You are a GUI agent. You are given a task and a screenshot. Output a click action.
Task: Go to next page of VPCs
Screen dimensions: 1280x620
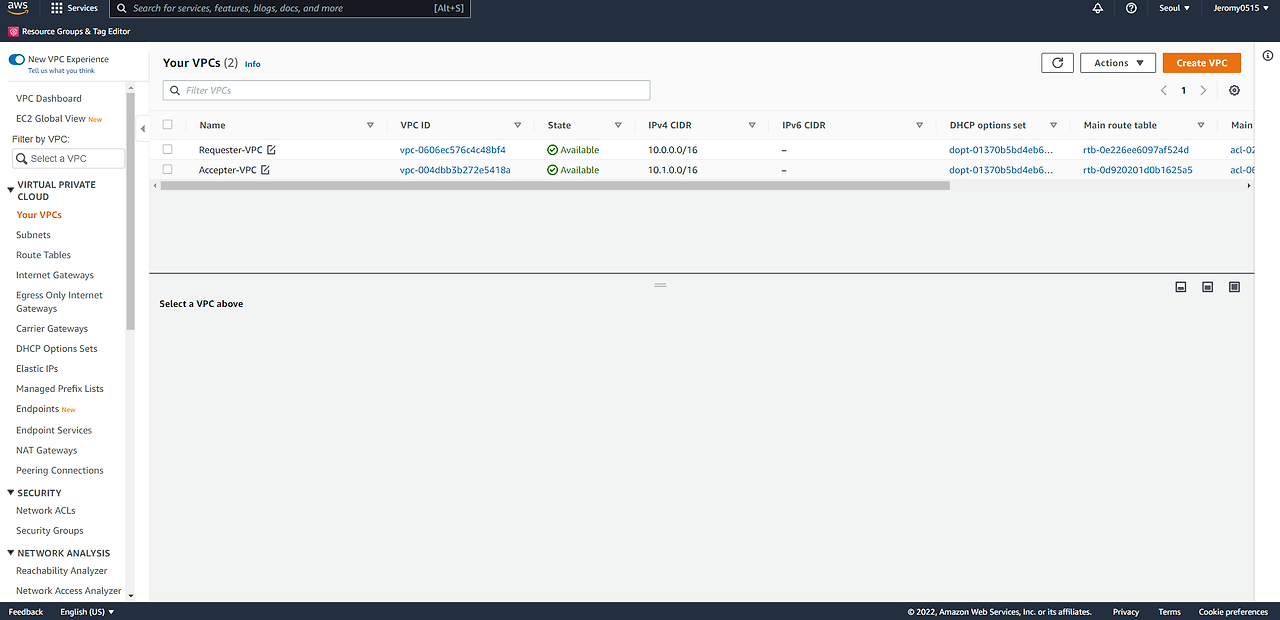(1203, 90)
